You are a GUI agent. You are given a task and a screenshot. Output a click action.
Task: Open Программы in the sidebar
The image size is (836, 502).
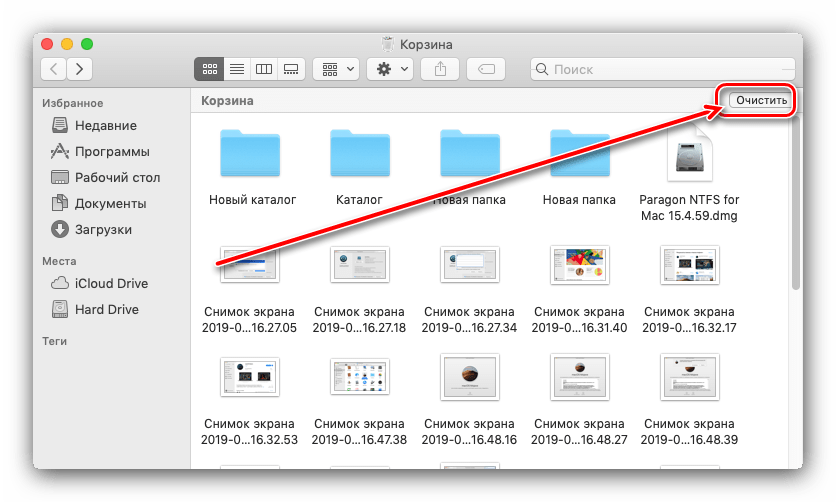[111, 152]
